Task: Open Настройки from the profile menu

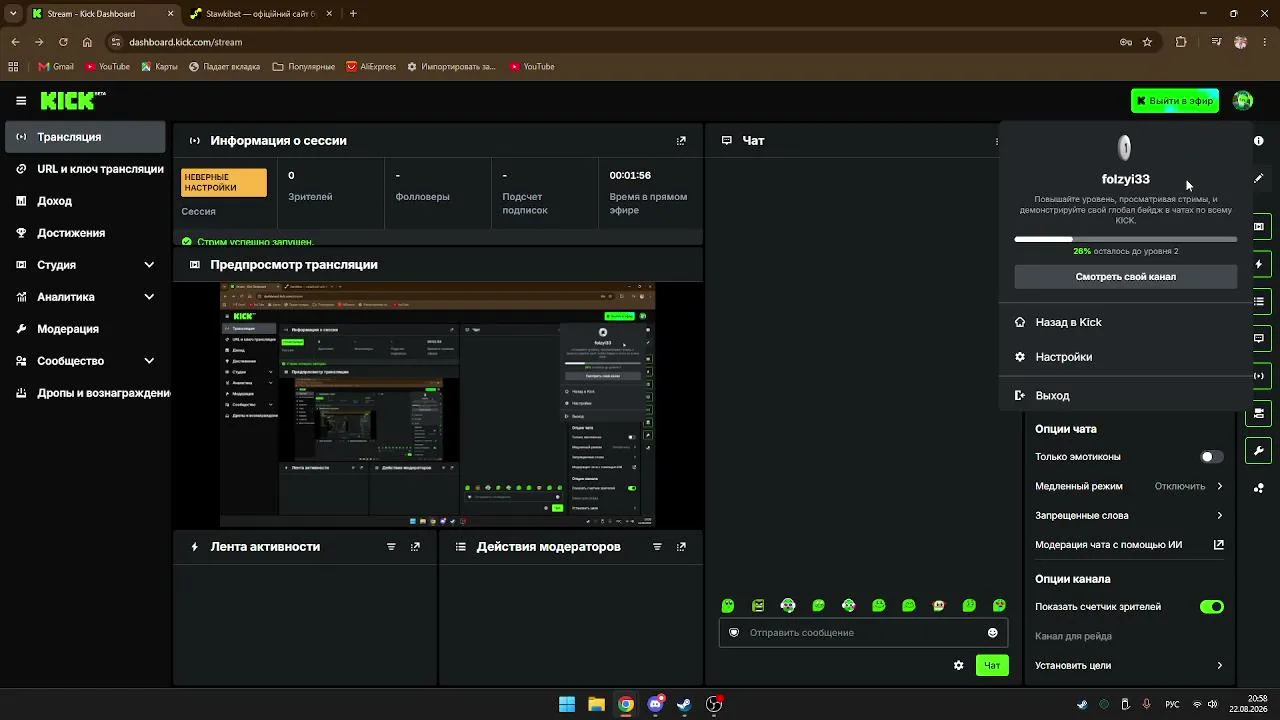Action: click(x=1125, y=357)
